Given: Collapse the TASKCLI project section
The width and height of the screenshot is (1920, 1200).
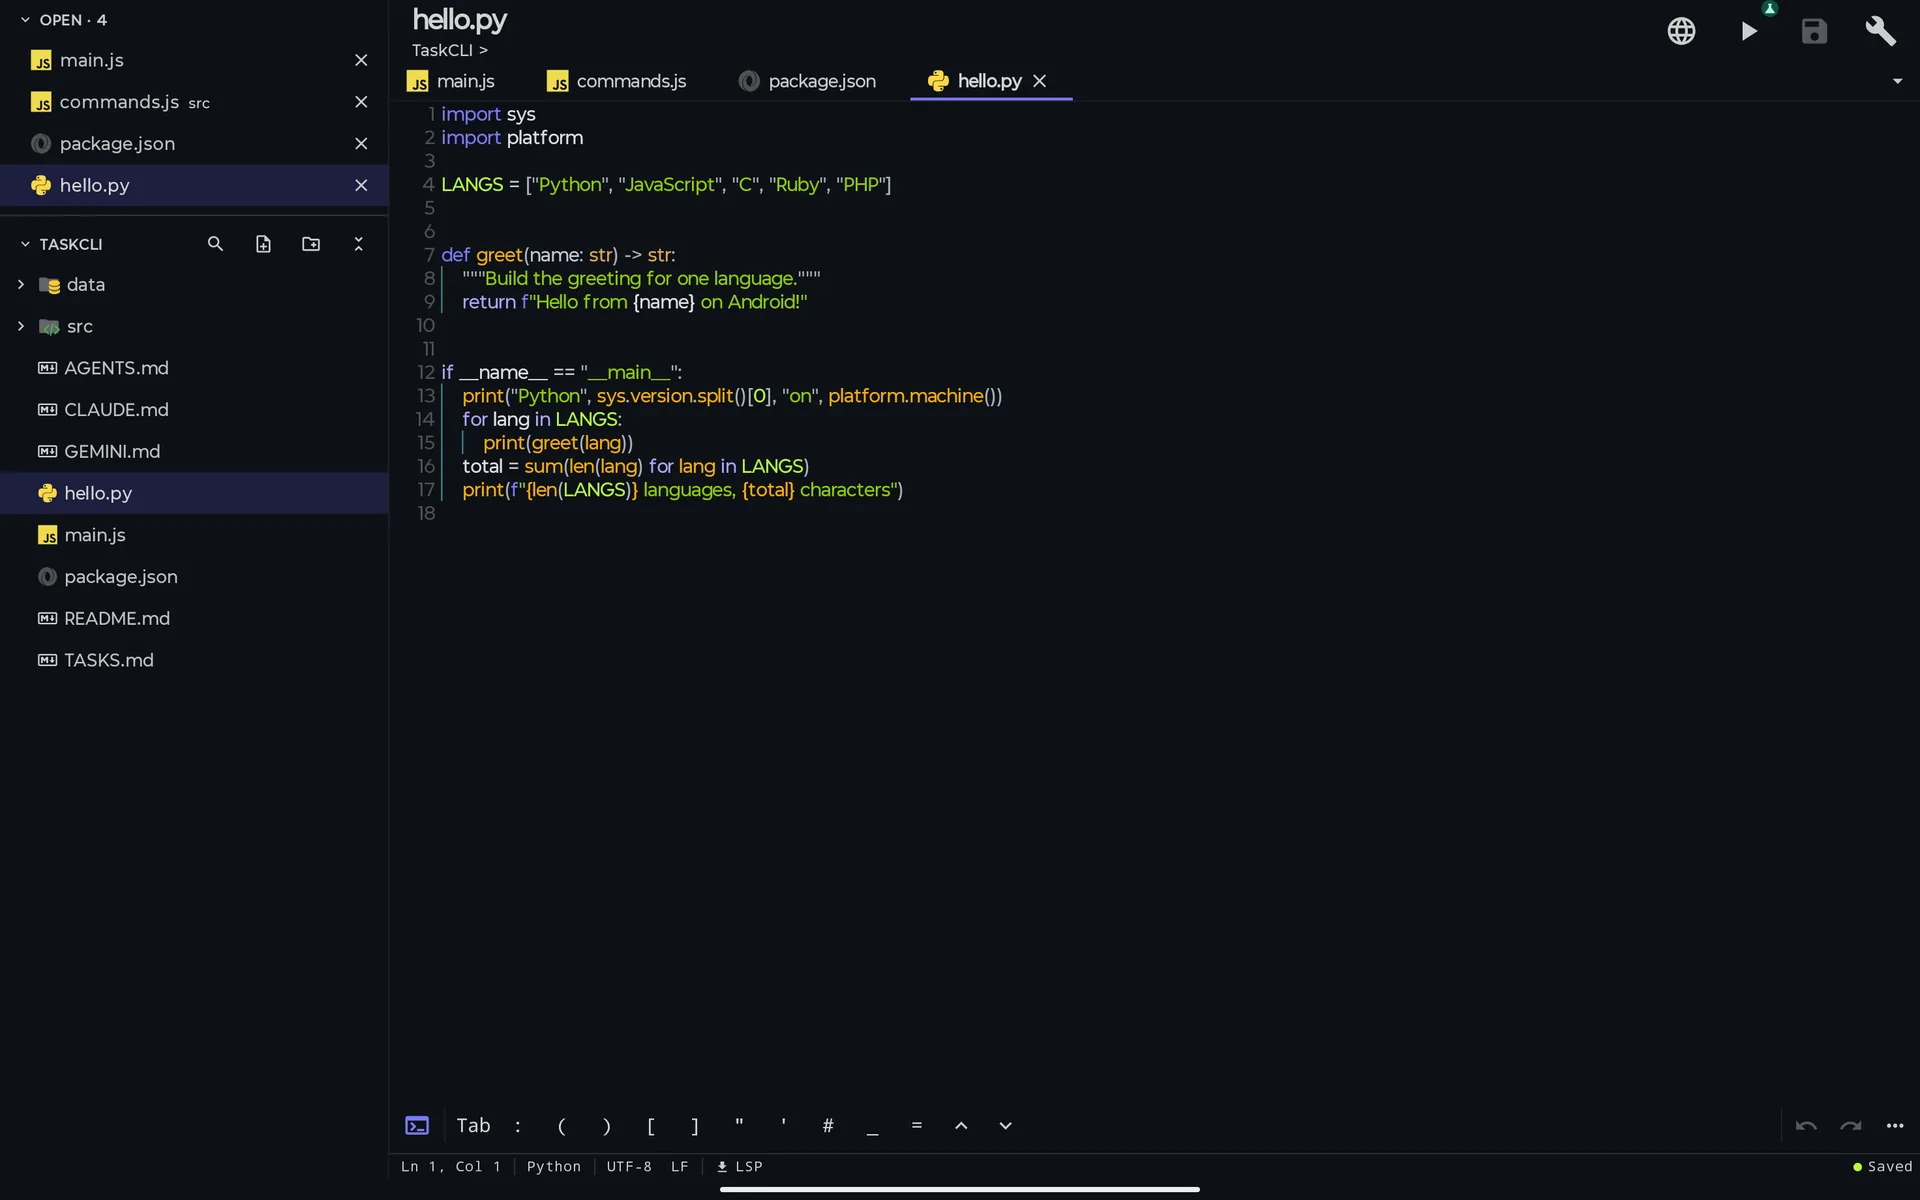Looking at the screenshot, I should click(x=26, y=244).
